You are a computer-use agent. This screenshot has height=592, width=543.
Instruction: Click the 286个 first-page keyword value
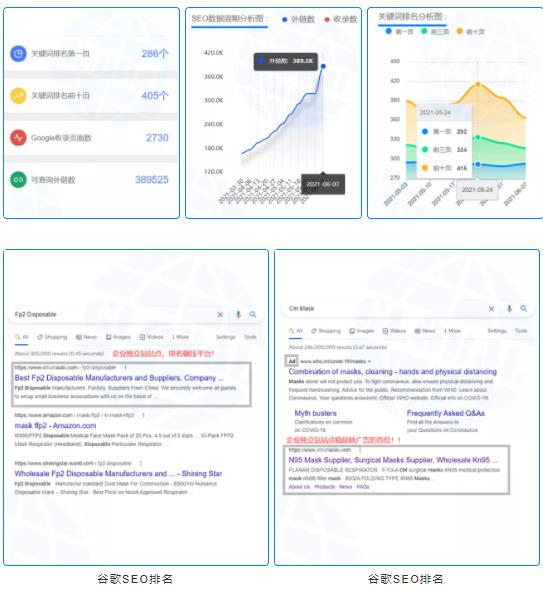pos(155,54)
